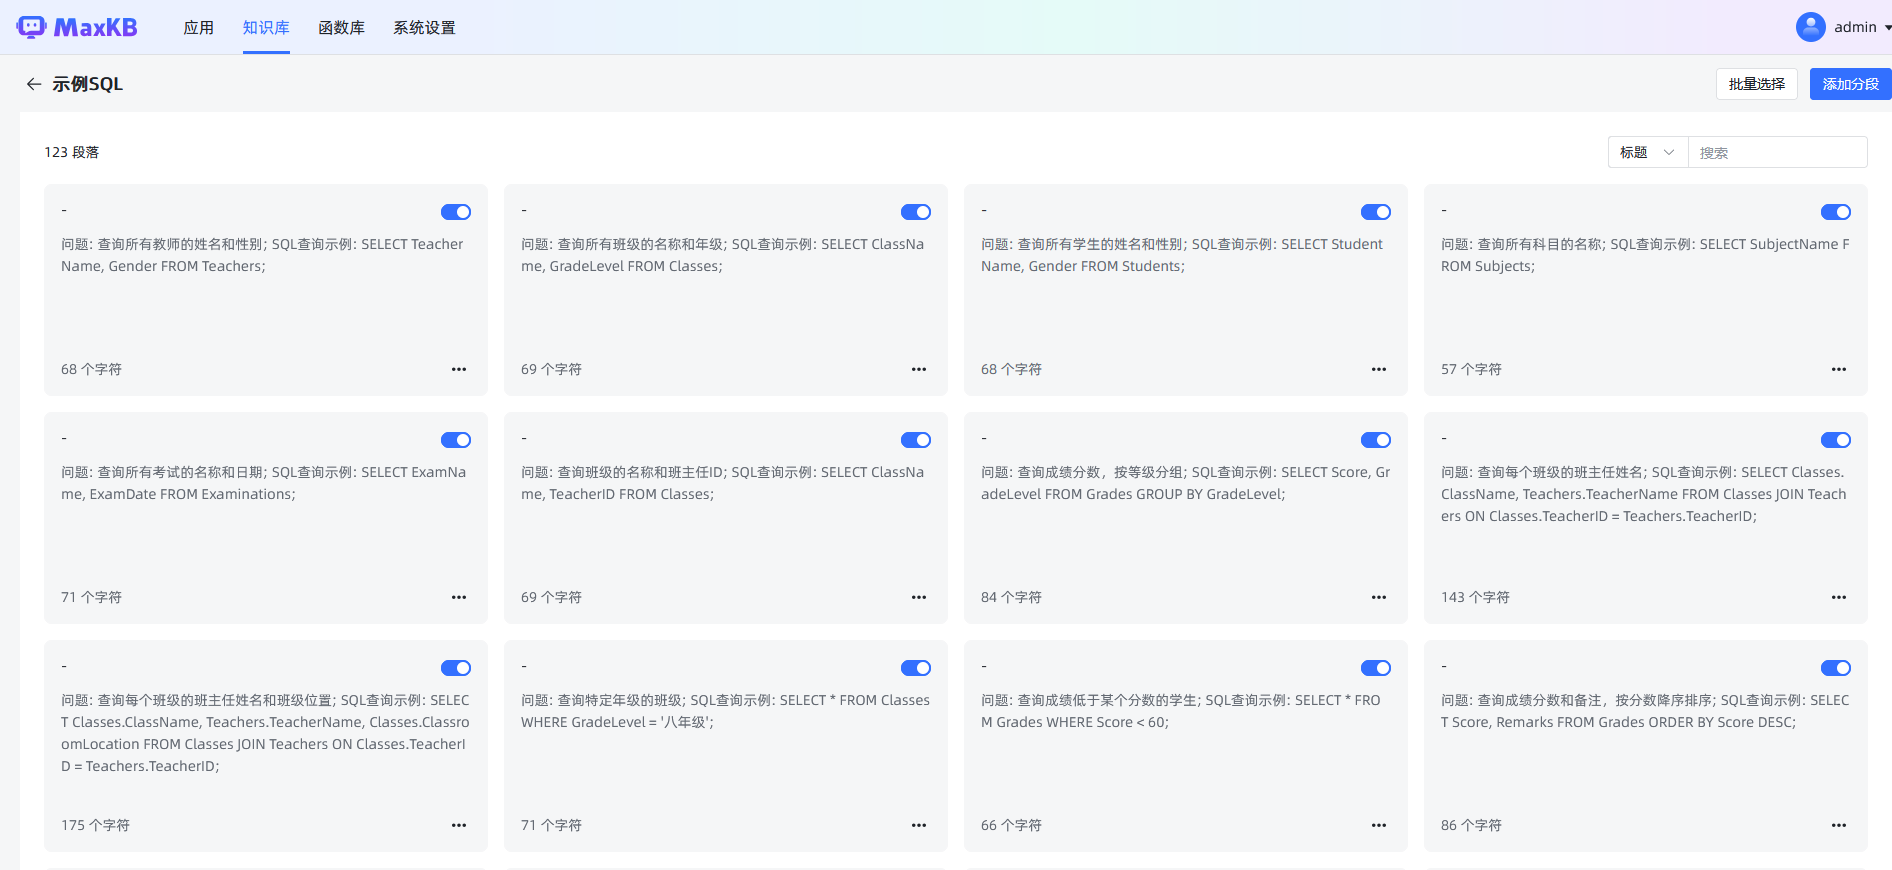This screenshot has width=1892, height=870.
Task: Open more options on the TeacherName, Gender card
Action: click(x=459, y=369)
